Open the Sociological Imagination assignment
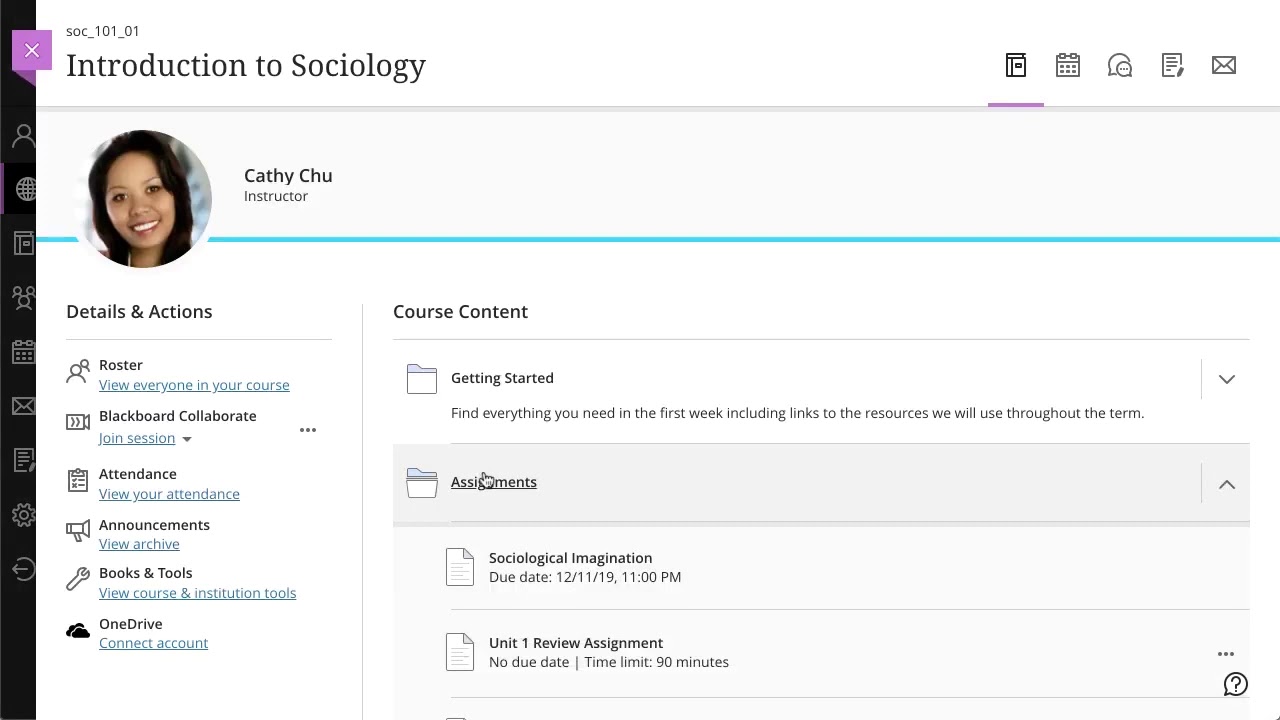The height and width of the screenshot is (720, 1280). (570, 558)
